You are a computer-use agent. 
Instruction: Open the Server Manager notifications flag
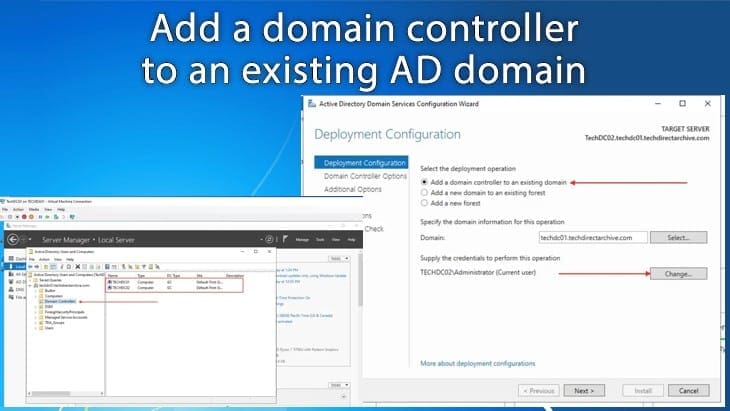click(285, 239)
